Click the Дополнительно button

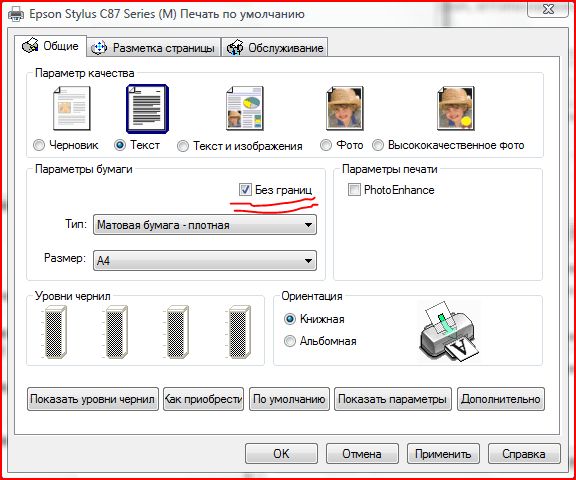501,399
